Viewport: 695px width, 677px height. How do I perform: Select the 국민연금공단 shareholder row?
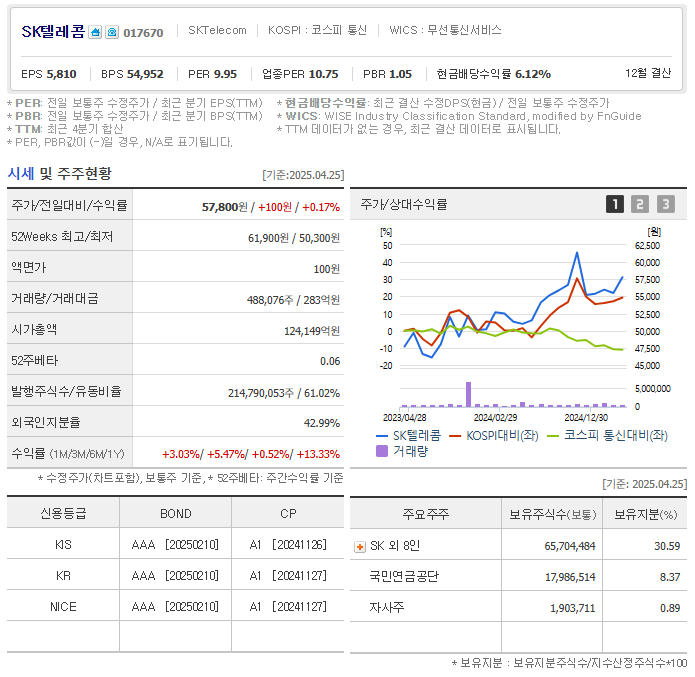point(518,577)
